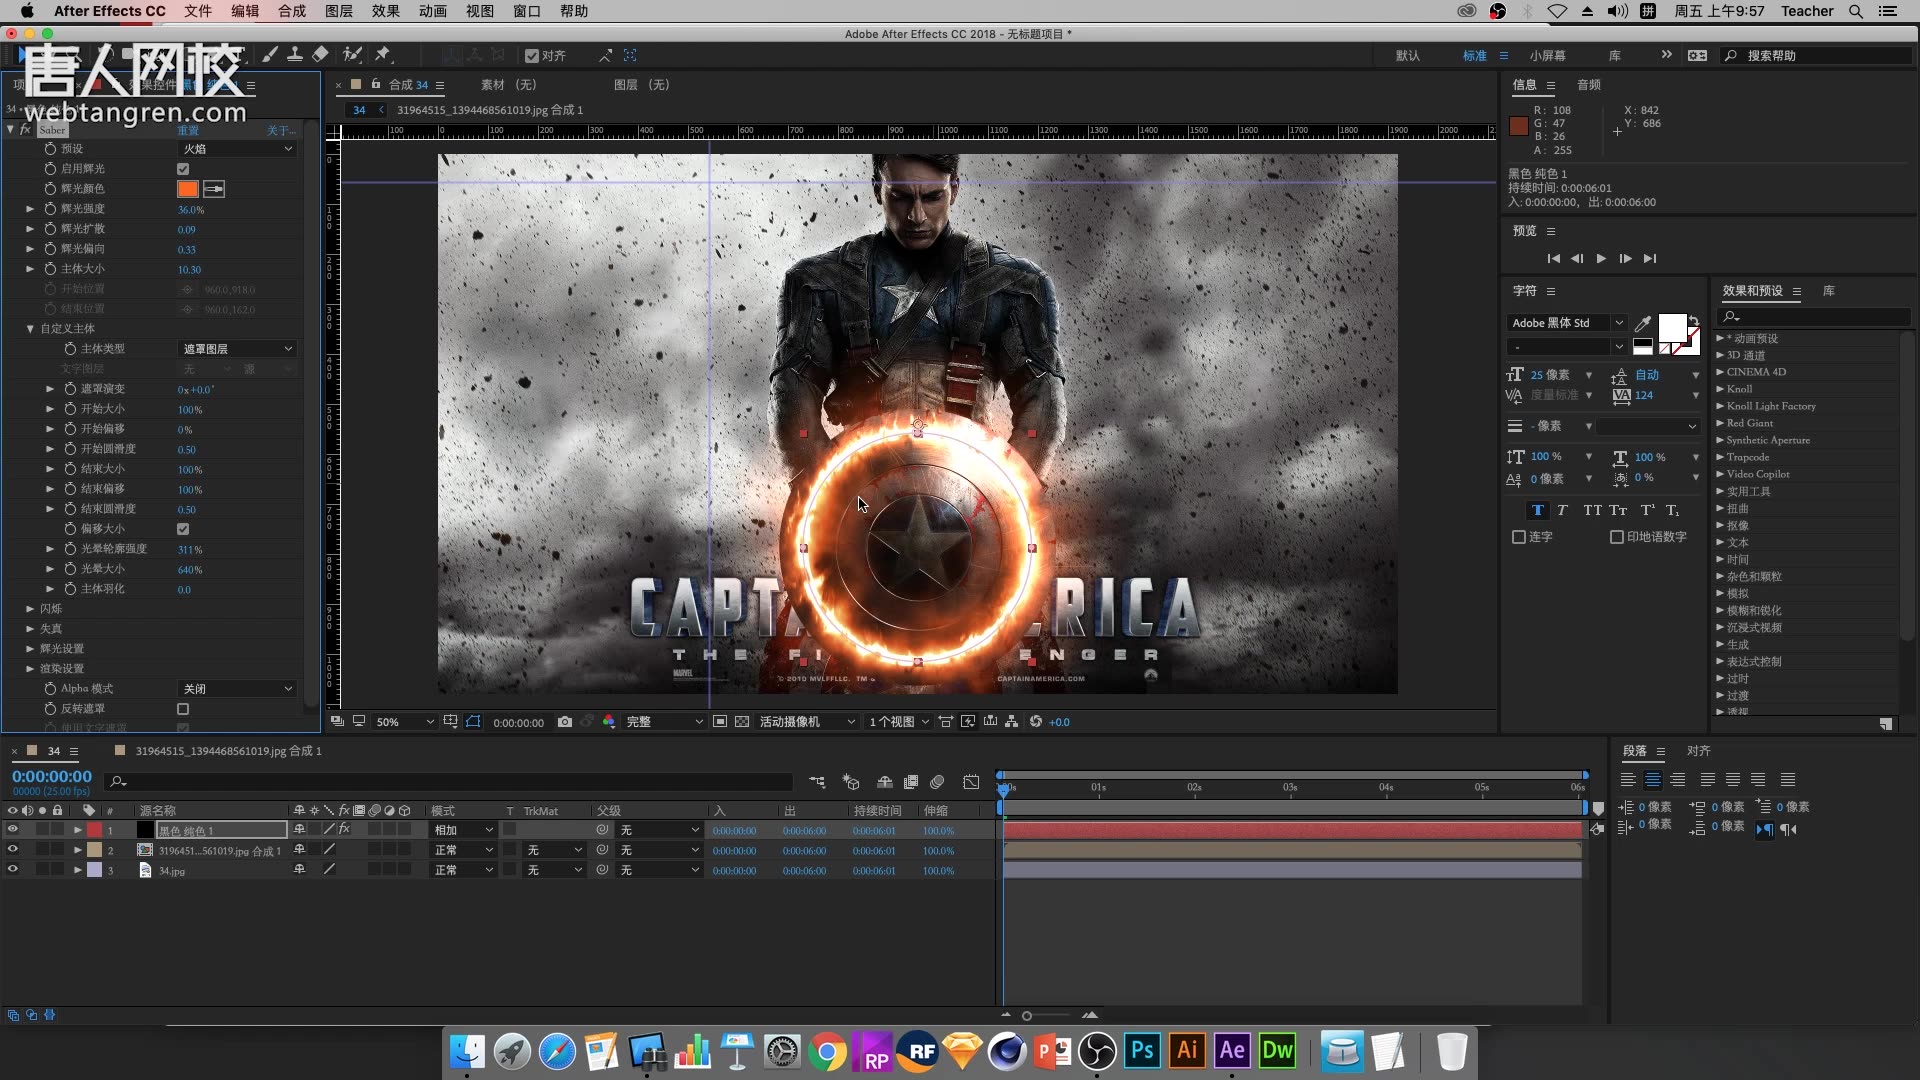Toggle mask and shape path visibility

473,722
